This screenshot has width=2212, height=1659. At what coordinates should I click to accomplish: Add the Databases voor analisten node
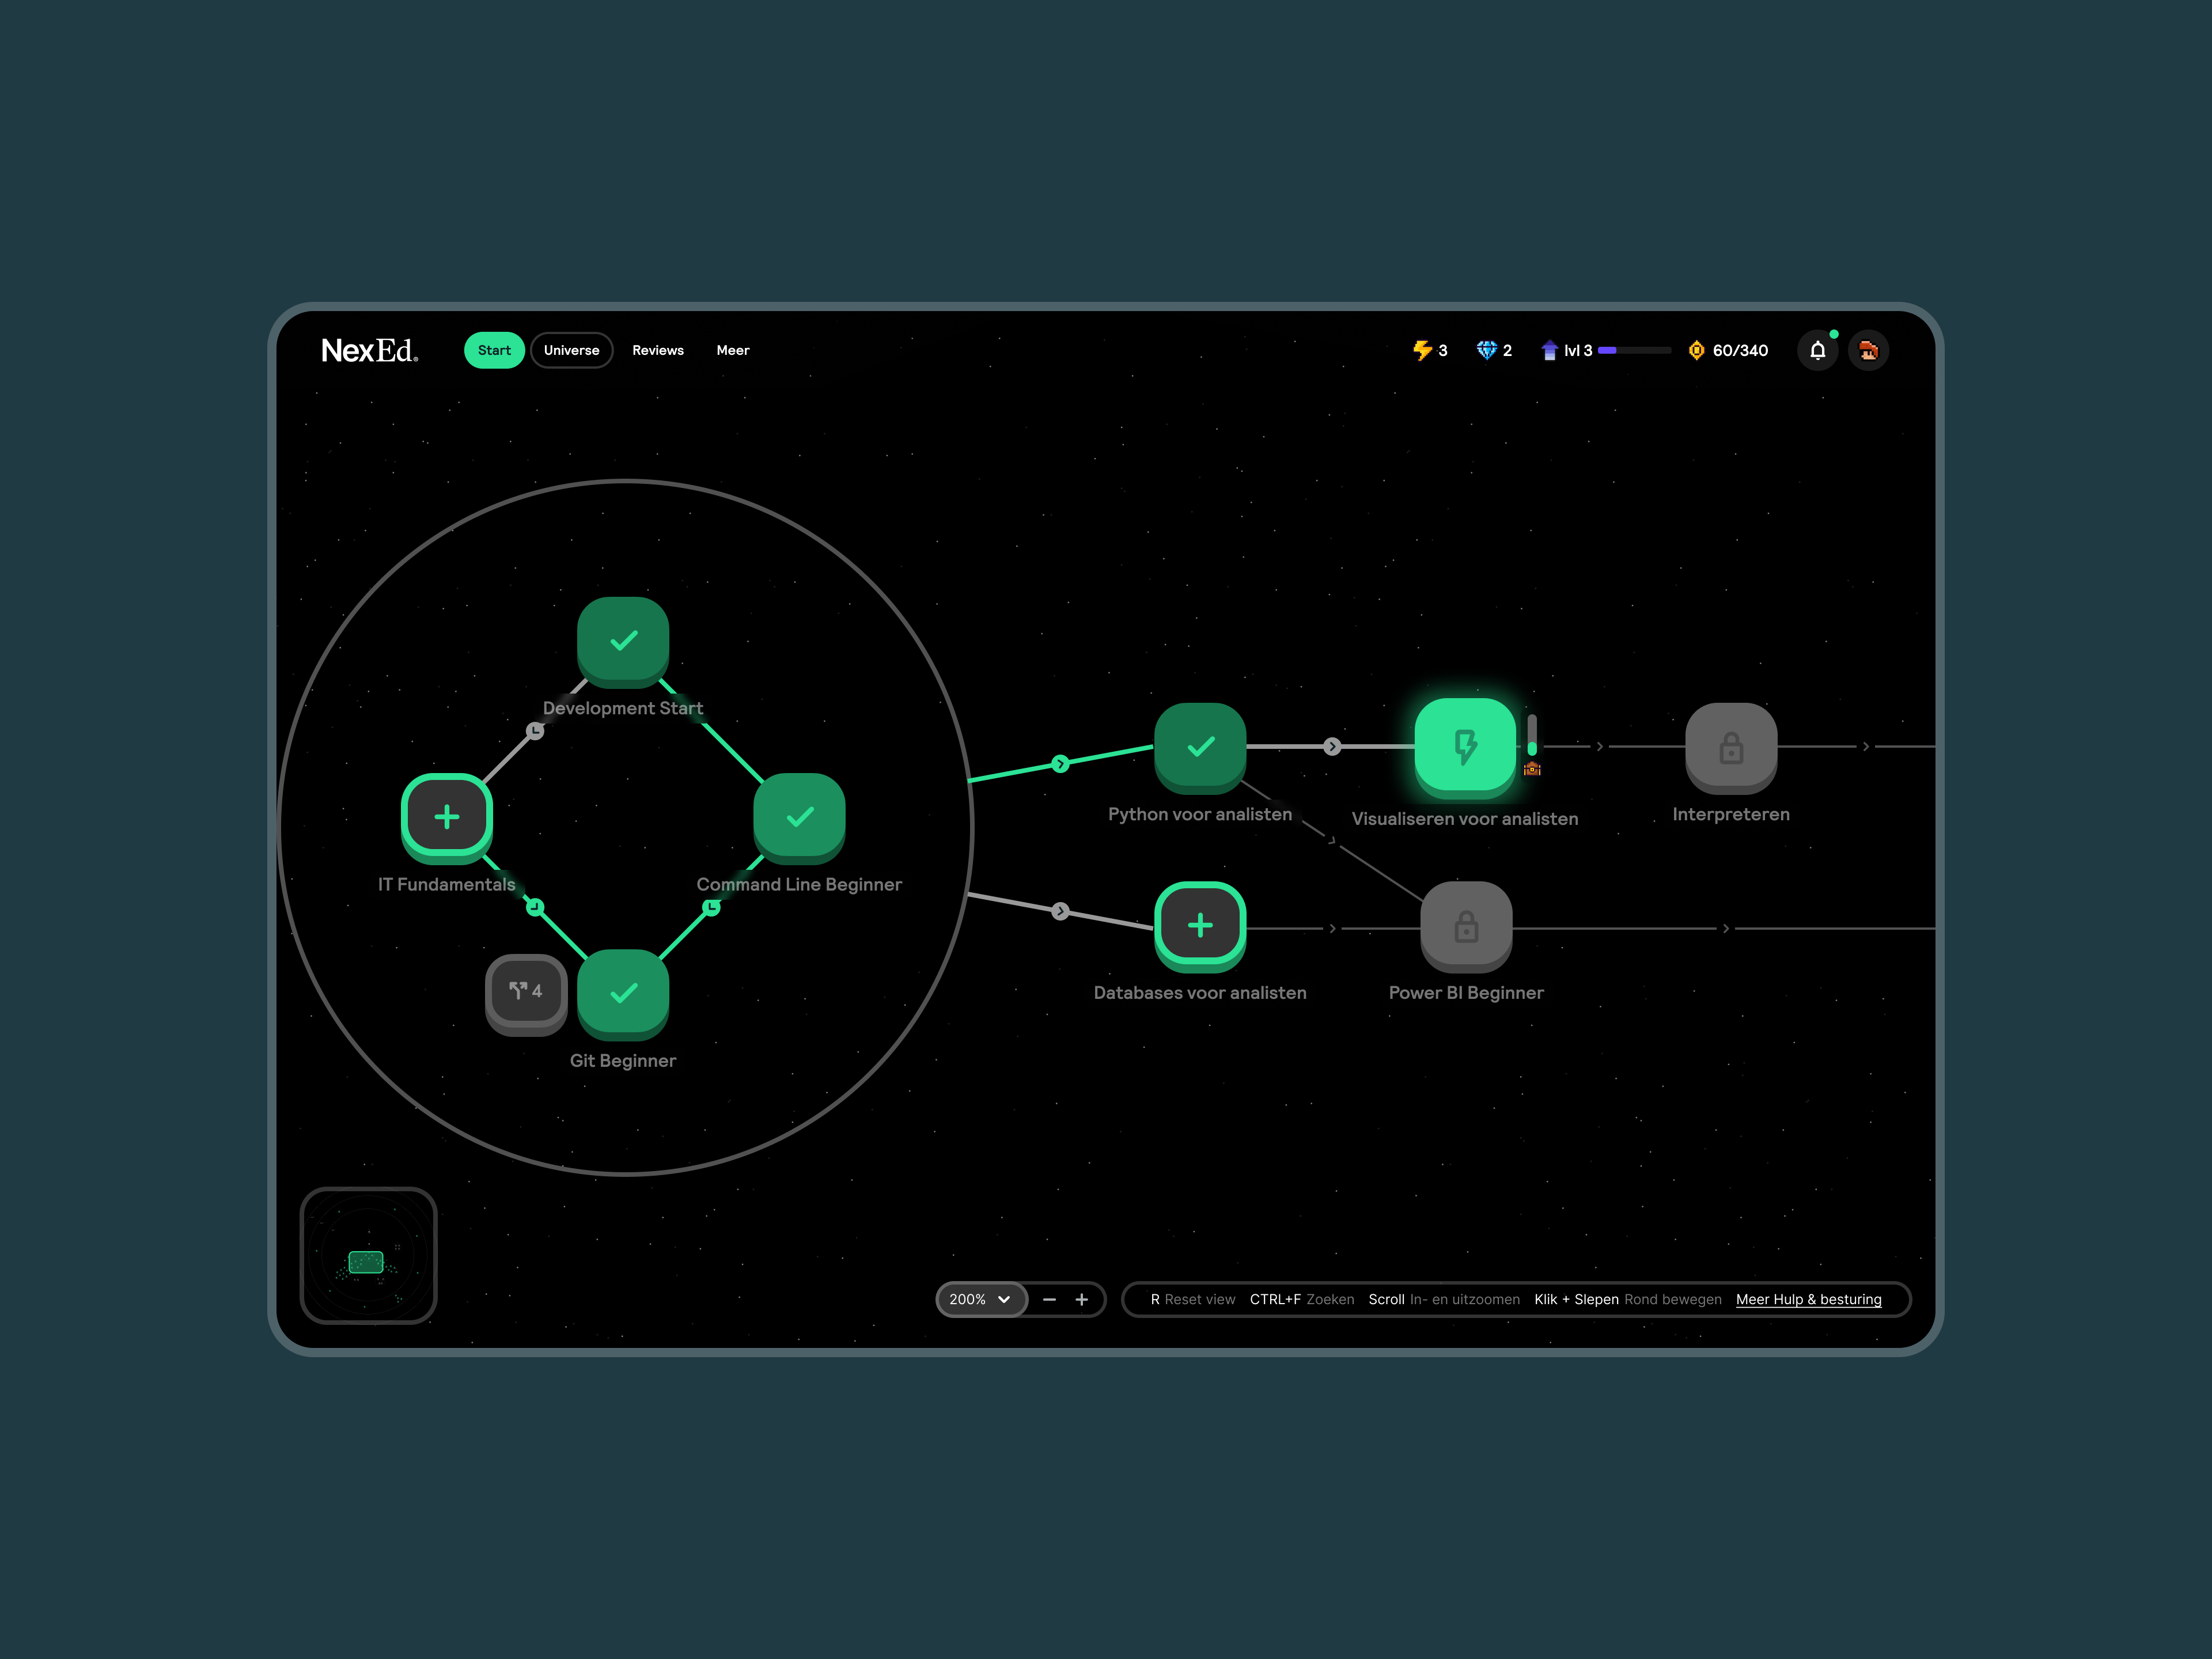tap(1199, 925)
